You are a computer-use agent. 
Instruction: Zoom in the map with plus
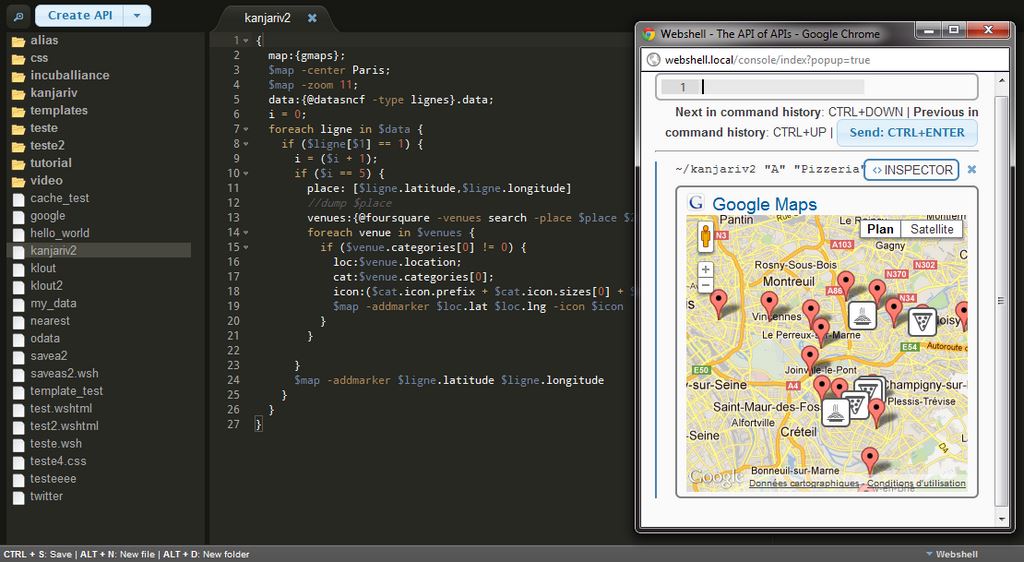pyautogui.click(x=705, y=269)
